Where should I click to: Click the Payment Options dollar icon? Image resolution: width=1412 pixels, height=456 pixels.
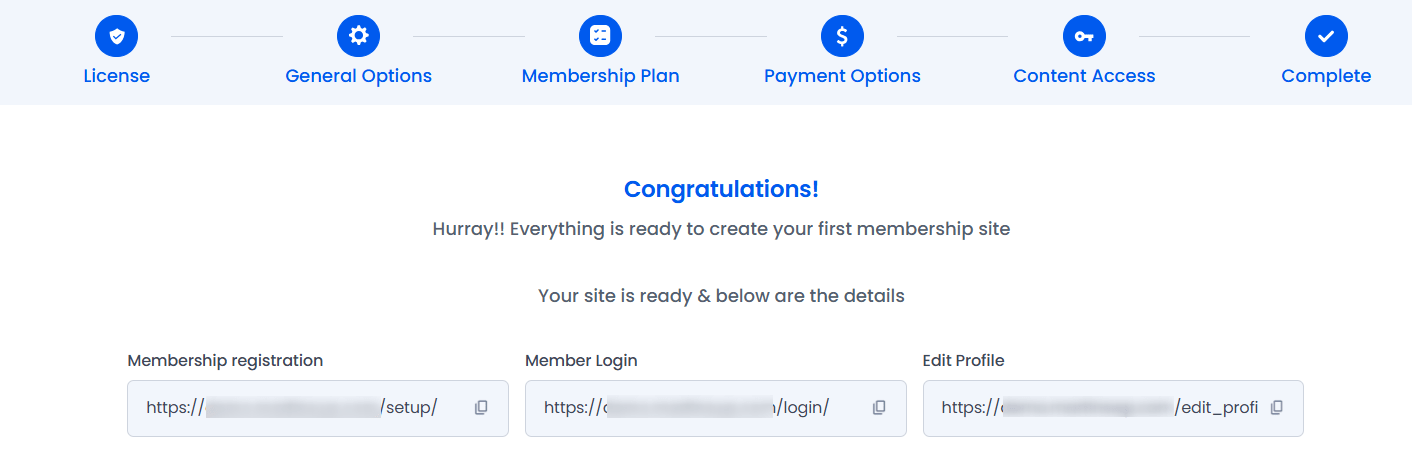(x=842, y=36)
